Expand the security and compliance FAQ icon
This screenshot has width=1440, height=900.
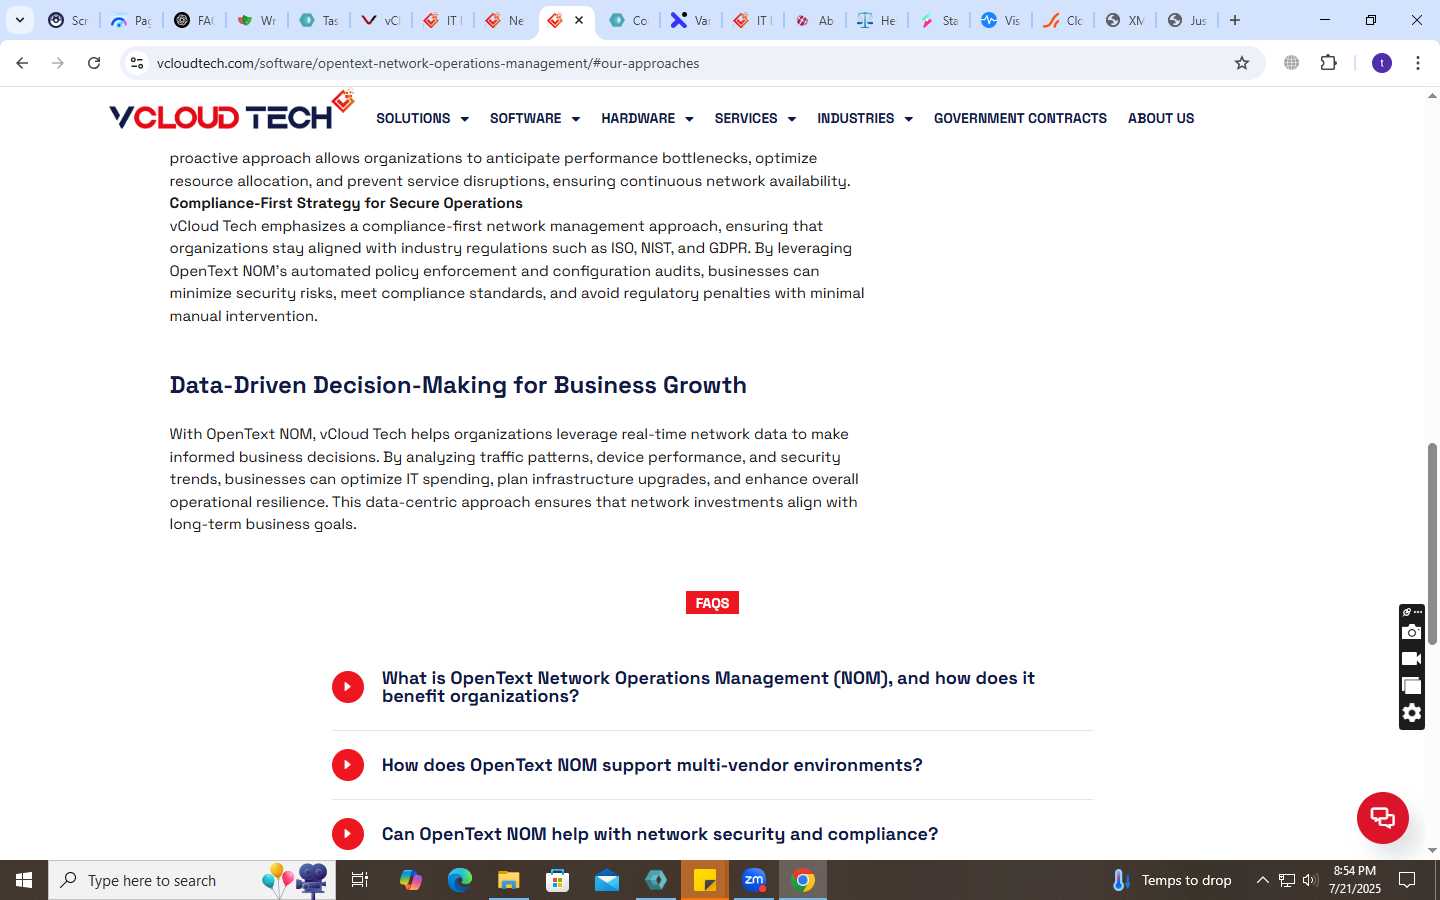(x=348, y=834)
